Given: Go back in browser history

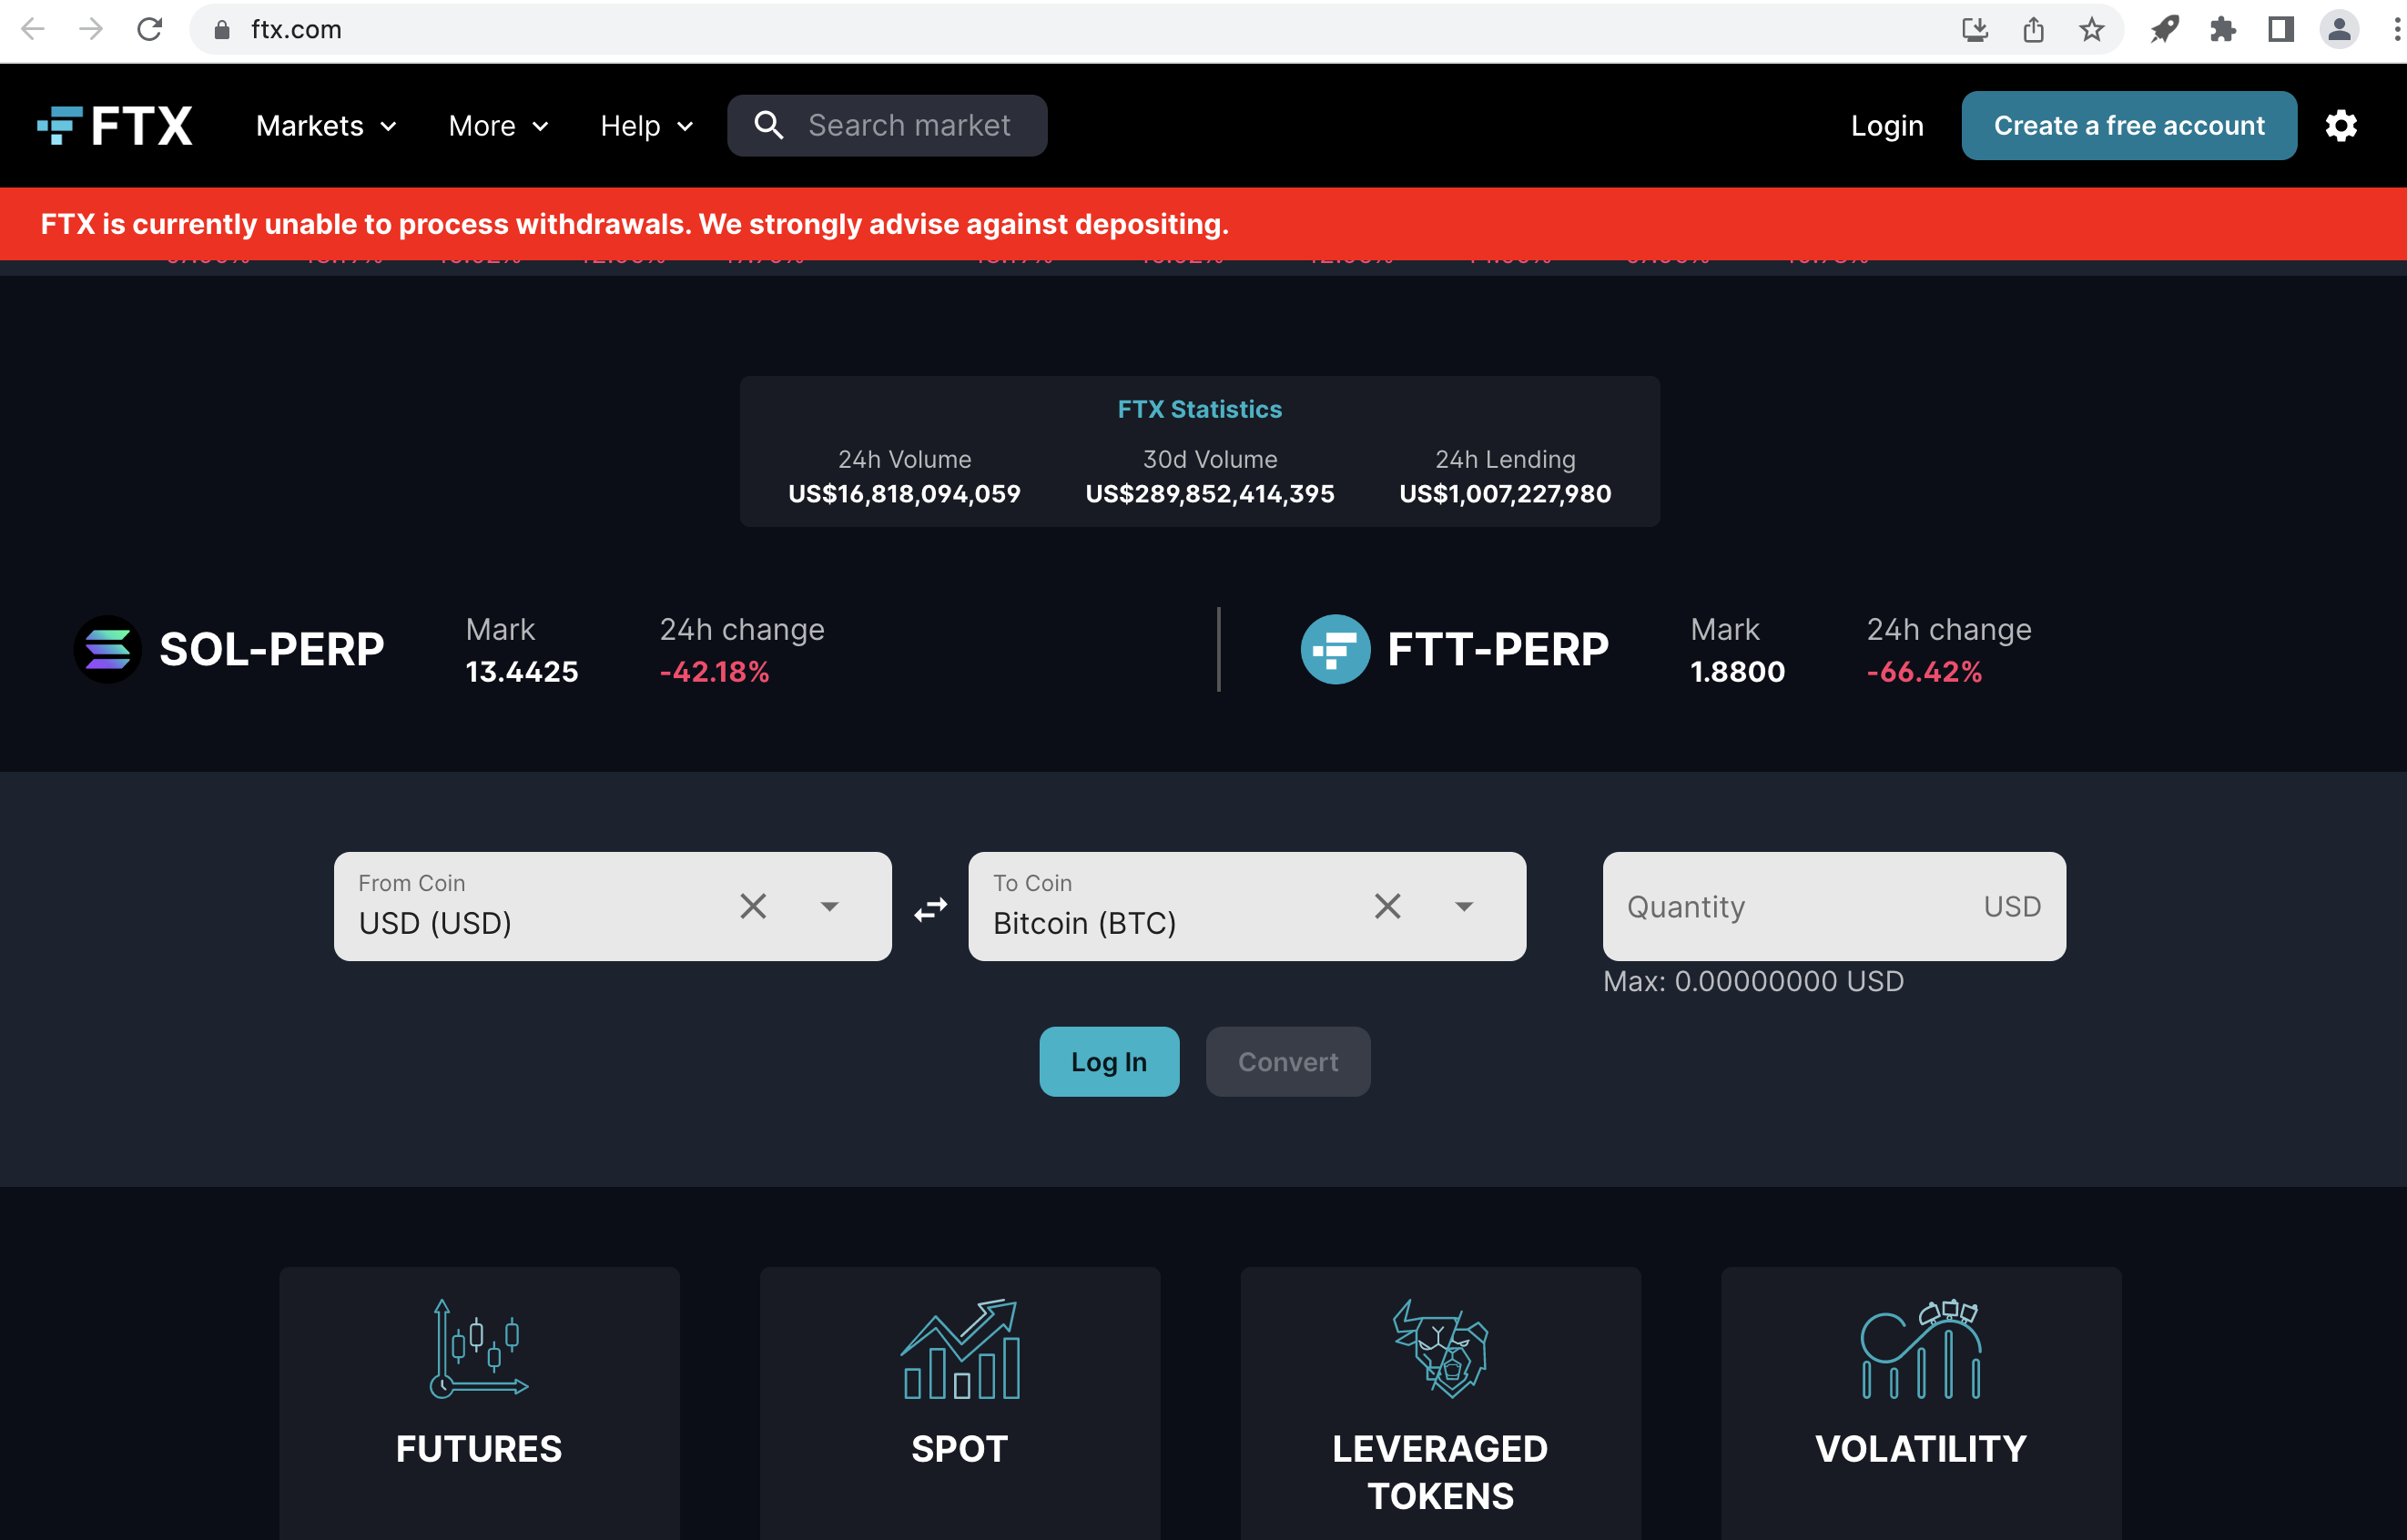Looking at the screenshot, I should coord(33,29).
